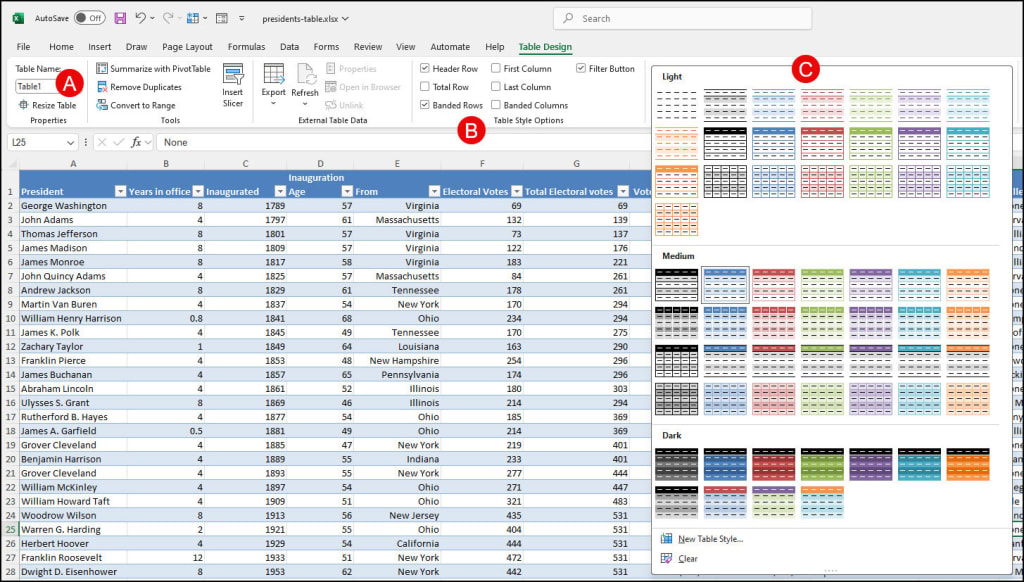
Task: Open Summarize with PivotTable
Action: 155,68
